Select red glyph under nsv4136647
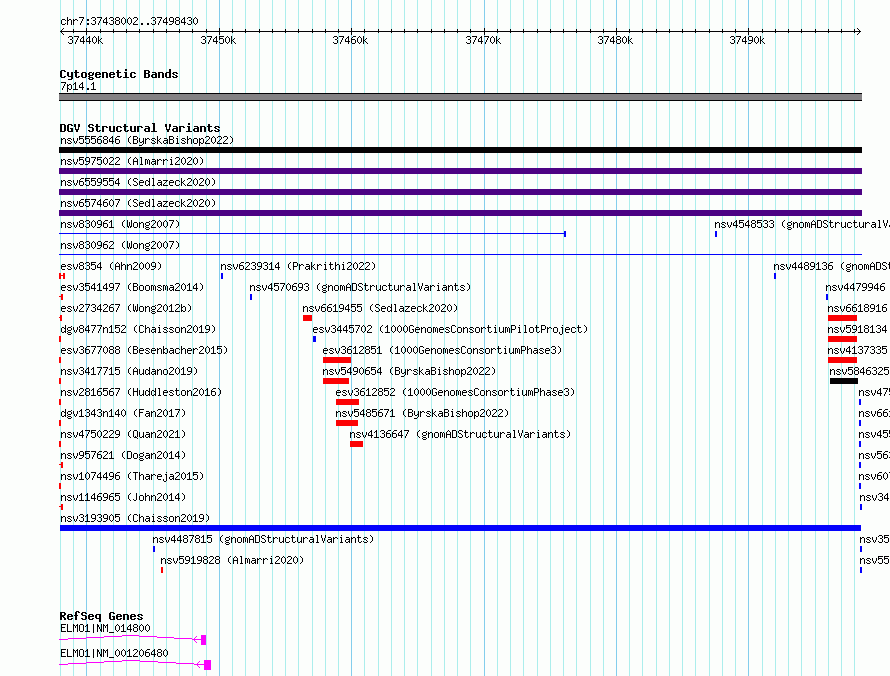 coord(356,444)
